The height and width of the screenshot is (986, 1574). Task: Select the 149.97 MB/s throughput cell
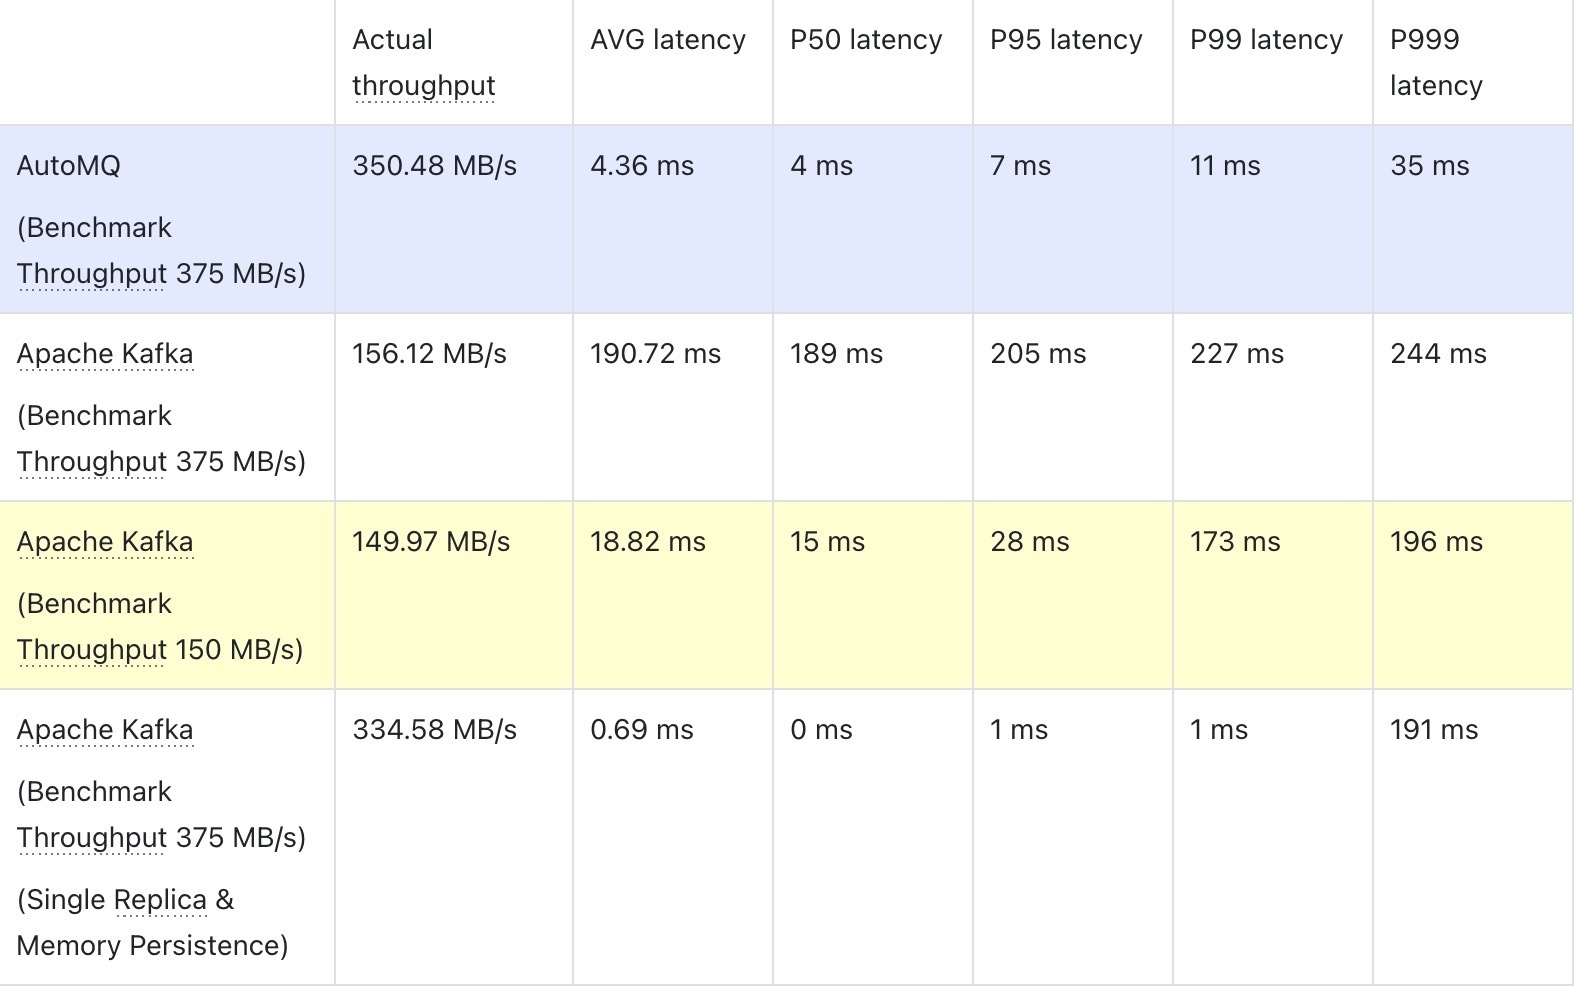tap(431, 542)
